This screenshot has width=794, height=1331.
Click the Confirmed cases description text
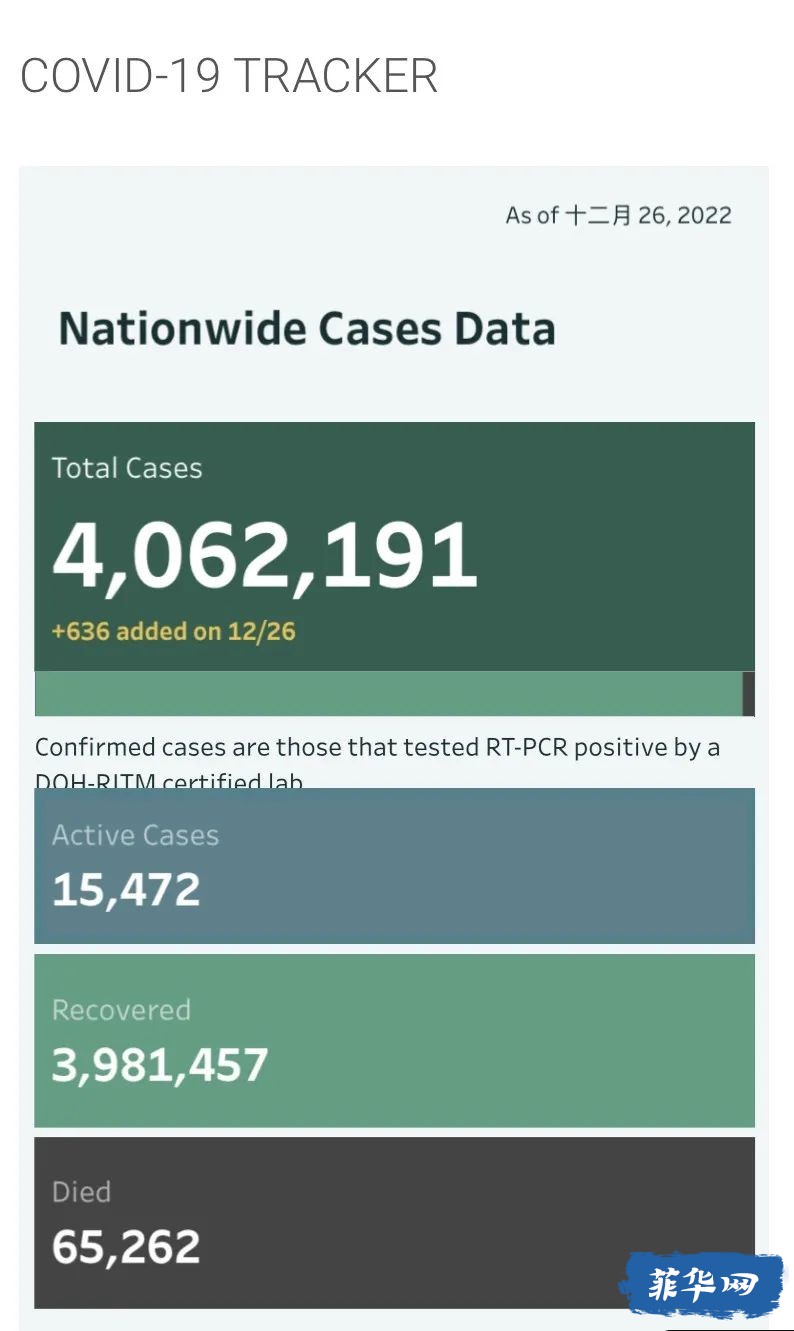[x=378, y=762]
